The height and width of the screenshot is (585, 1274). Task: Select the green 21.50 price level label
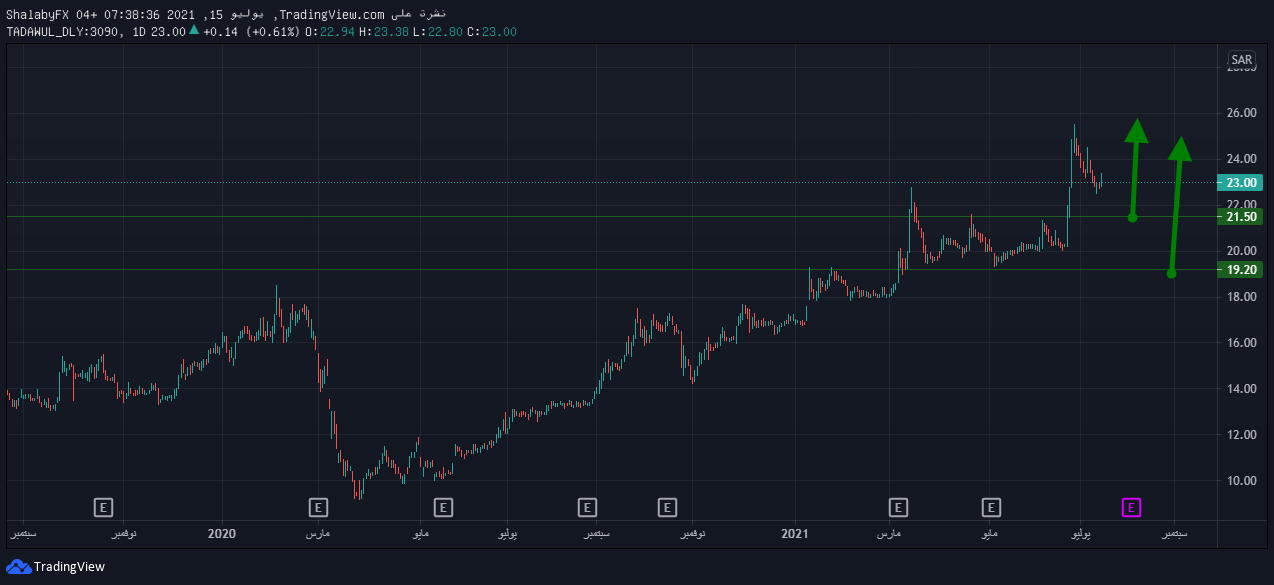[1240, 217]
